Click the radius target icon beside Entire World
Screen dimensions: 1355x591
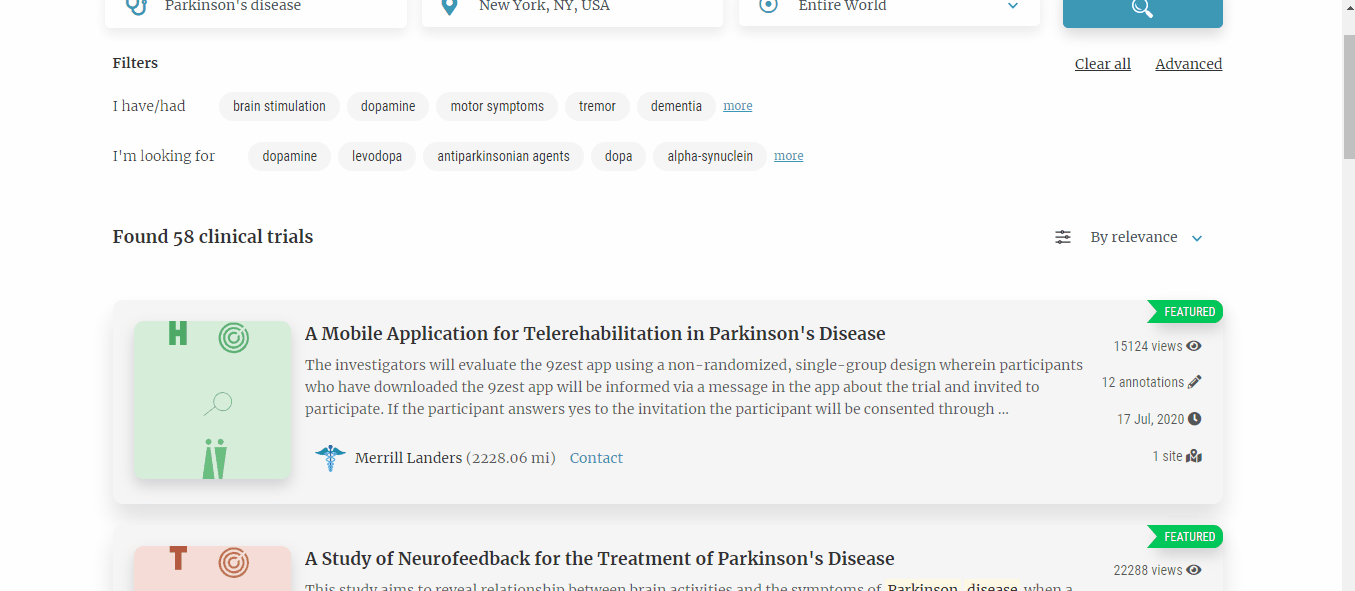pyautogui.click(x=767, y=6)
